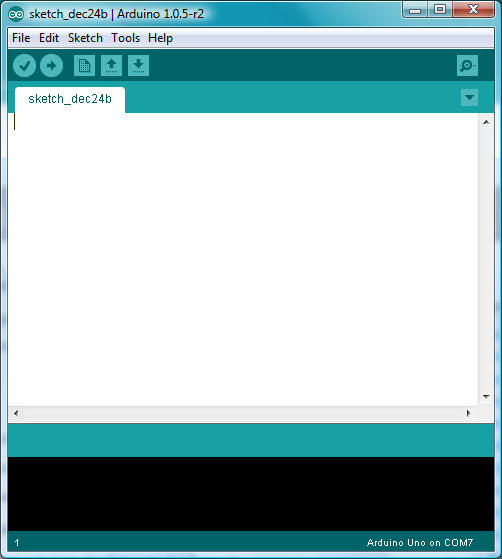Maximize the Arduino window
Viewport: 502px width, 559px height.
click(440, 10)
